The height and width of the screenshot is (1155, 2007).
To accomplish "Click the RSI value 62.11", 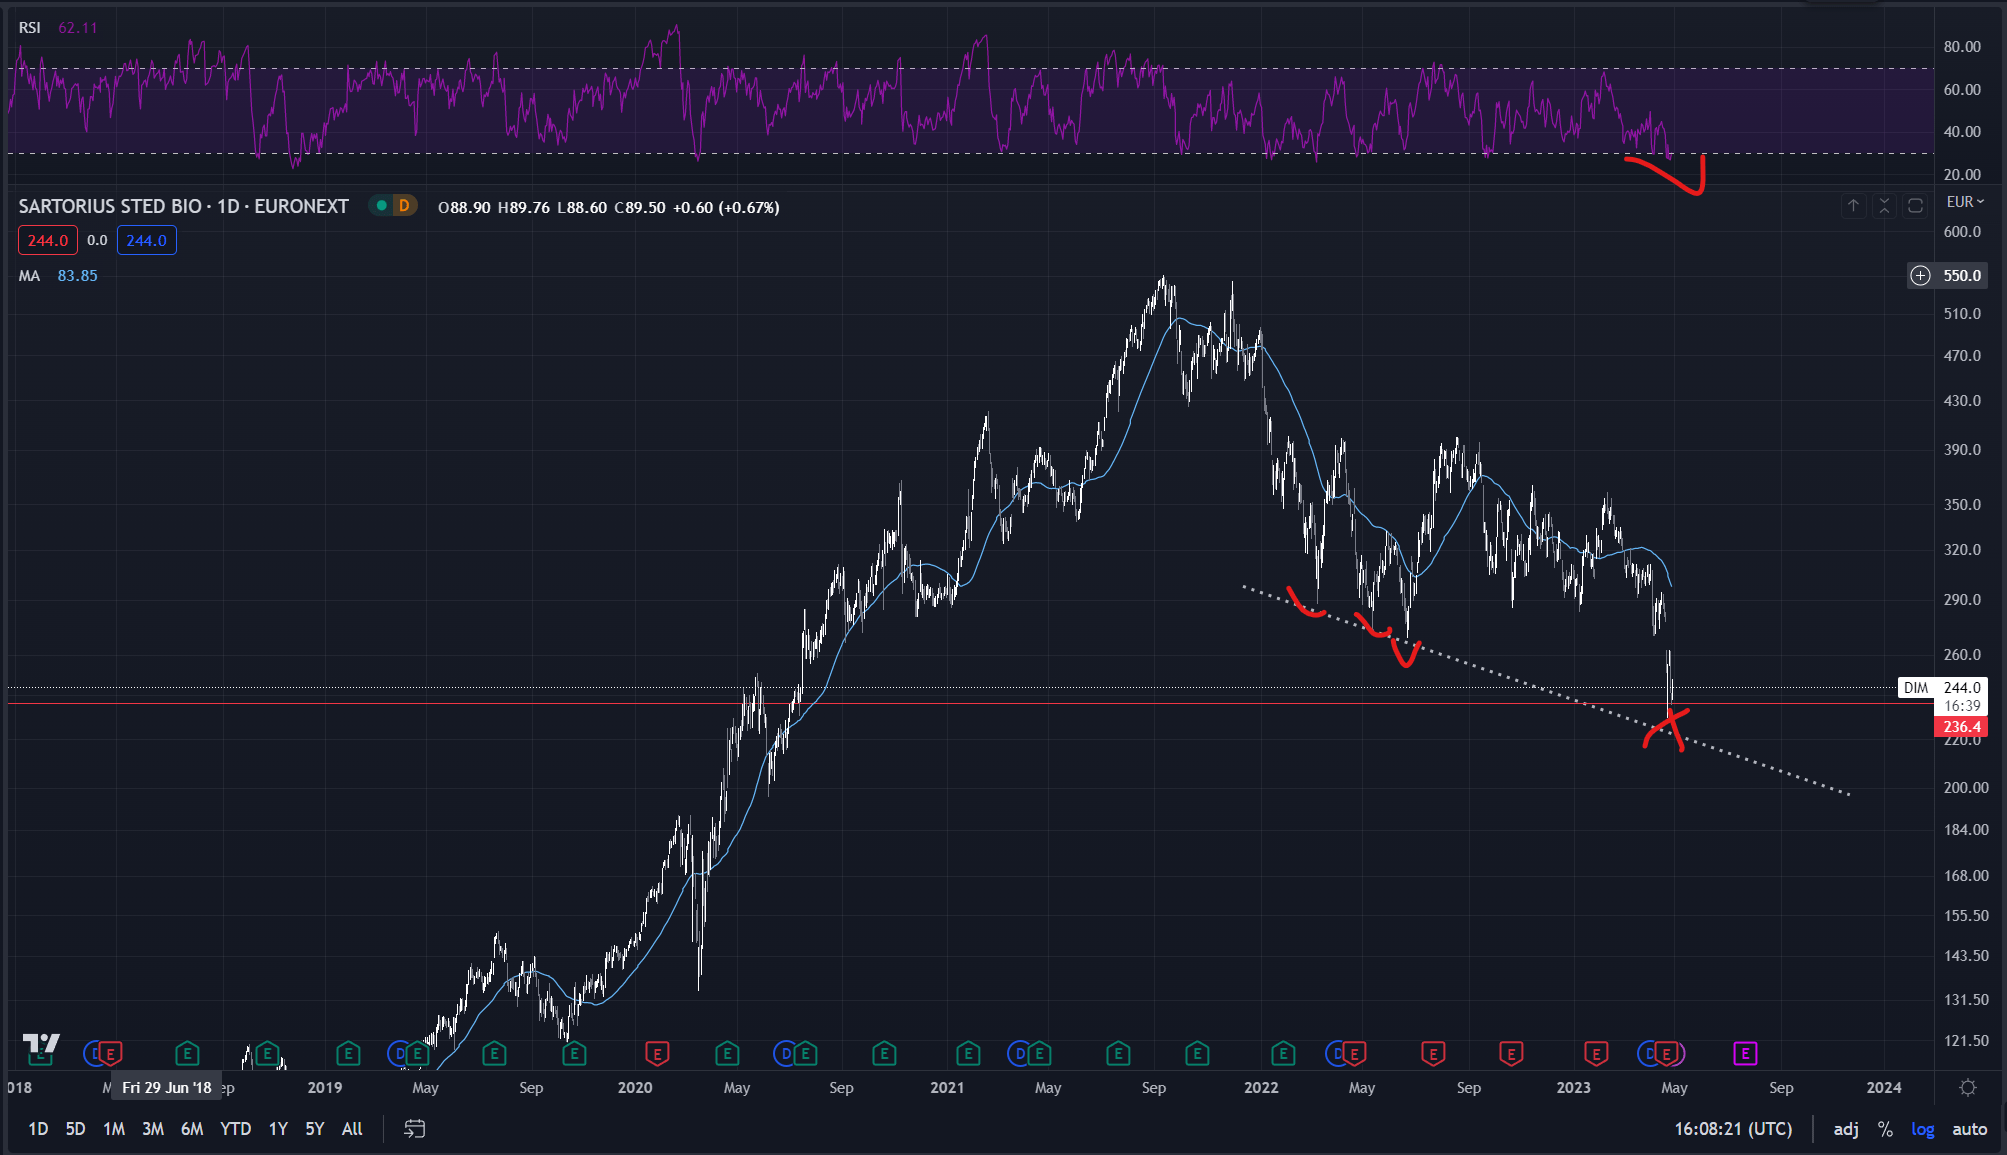I will pos(78,27).
